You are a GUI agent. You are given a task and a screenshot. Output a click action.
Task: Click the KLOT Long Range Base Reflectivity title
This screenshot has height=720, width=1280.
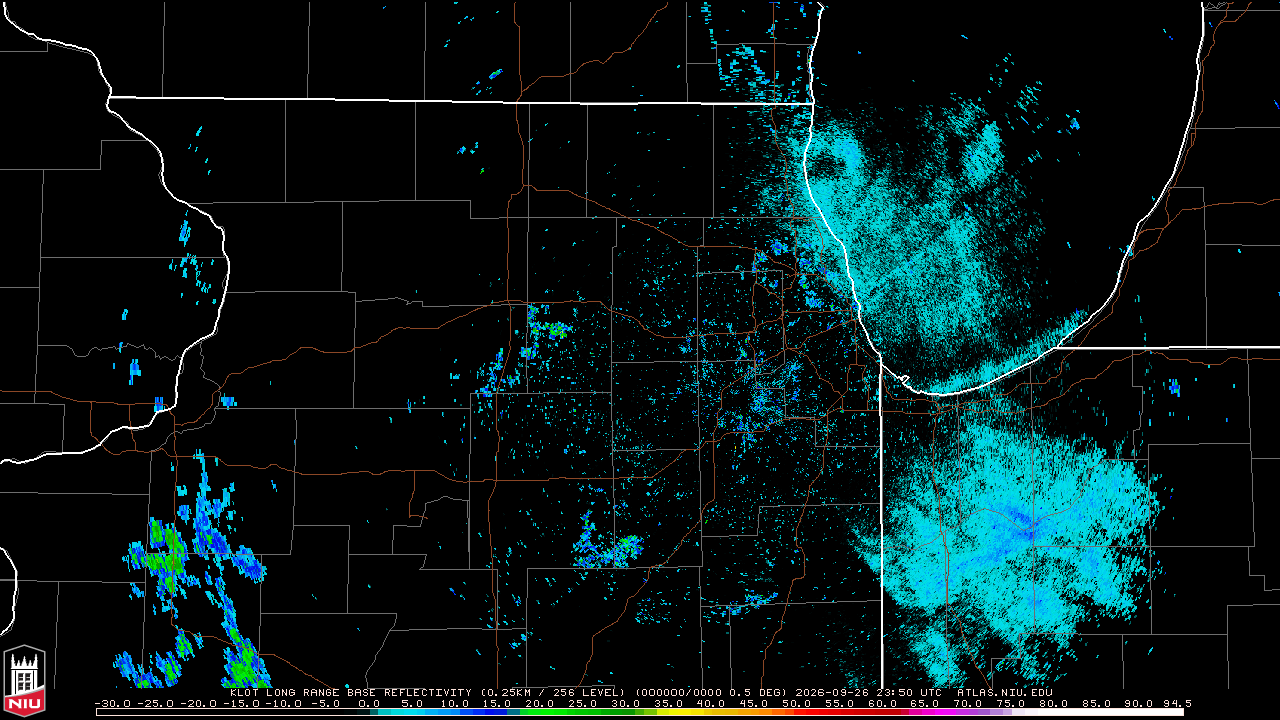coord(351,692)
